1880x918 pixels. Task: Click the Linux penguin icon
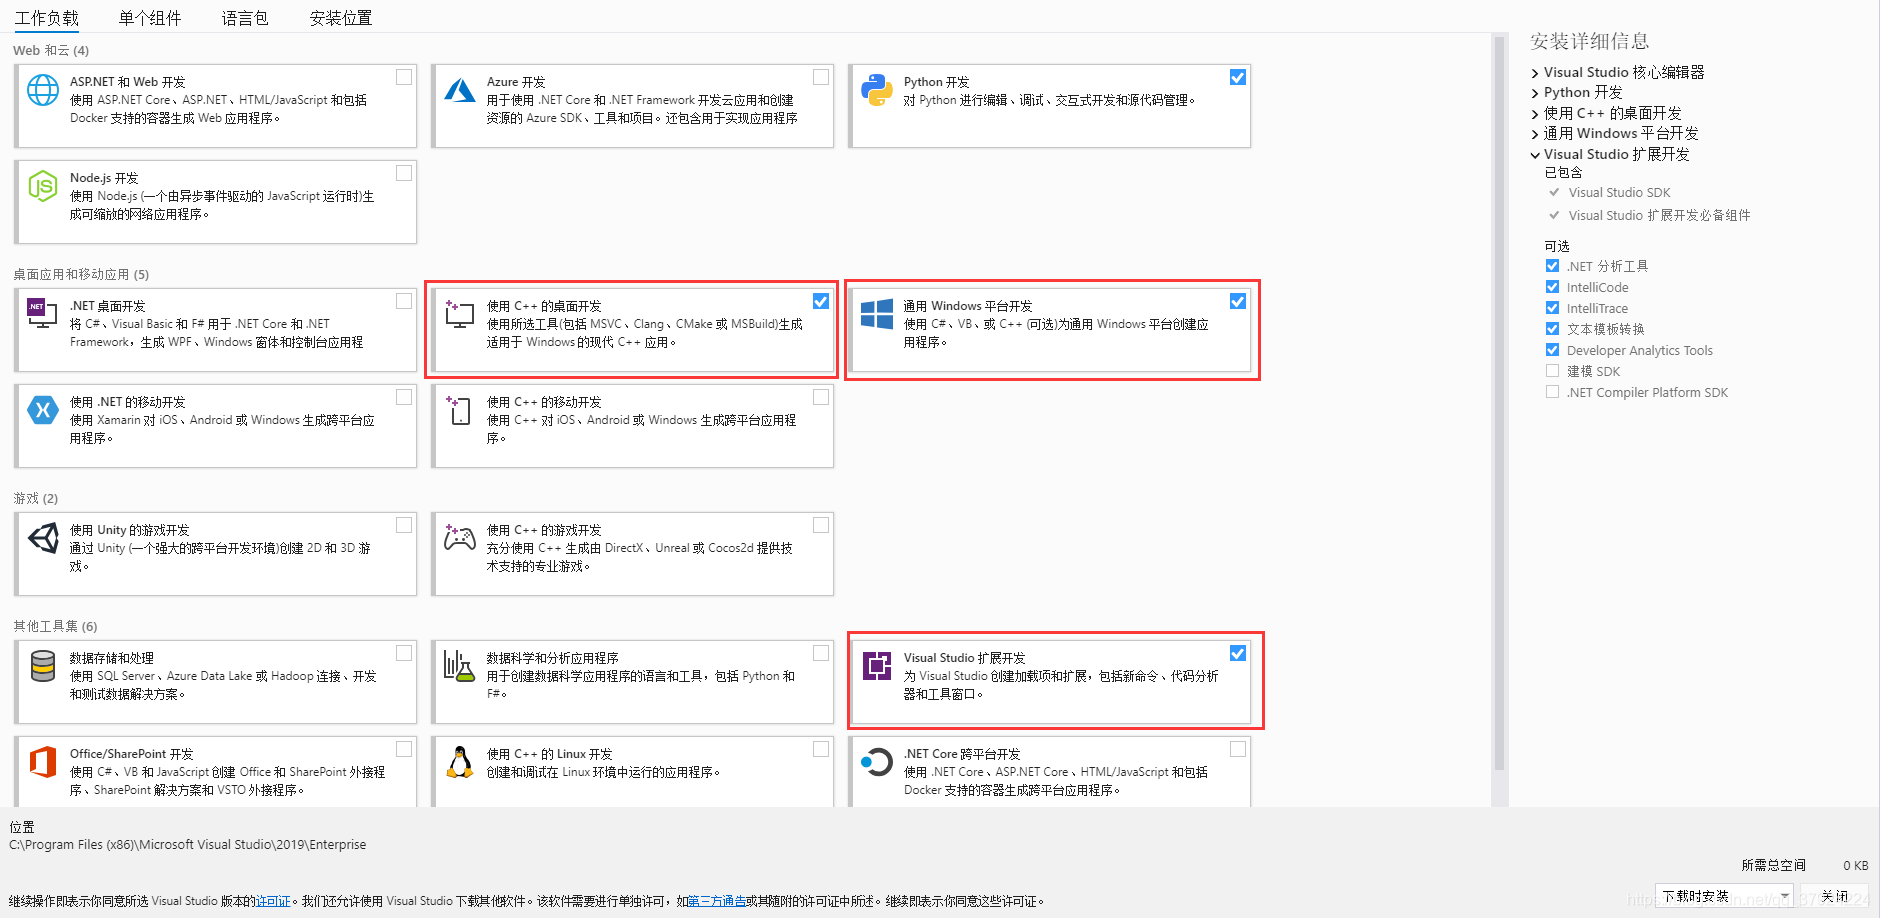460,762
